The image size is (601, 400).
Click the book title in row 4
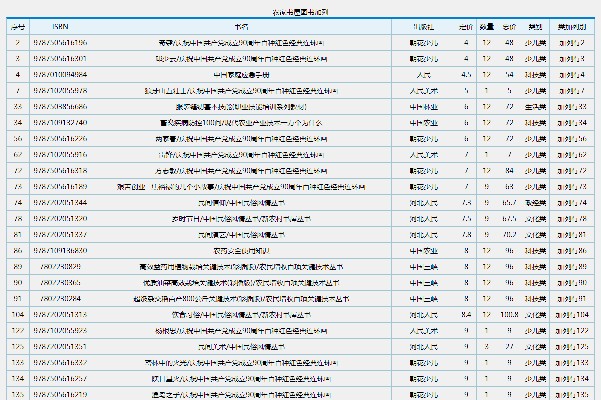click(x=241, y=75)
